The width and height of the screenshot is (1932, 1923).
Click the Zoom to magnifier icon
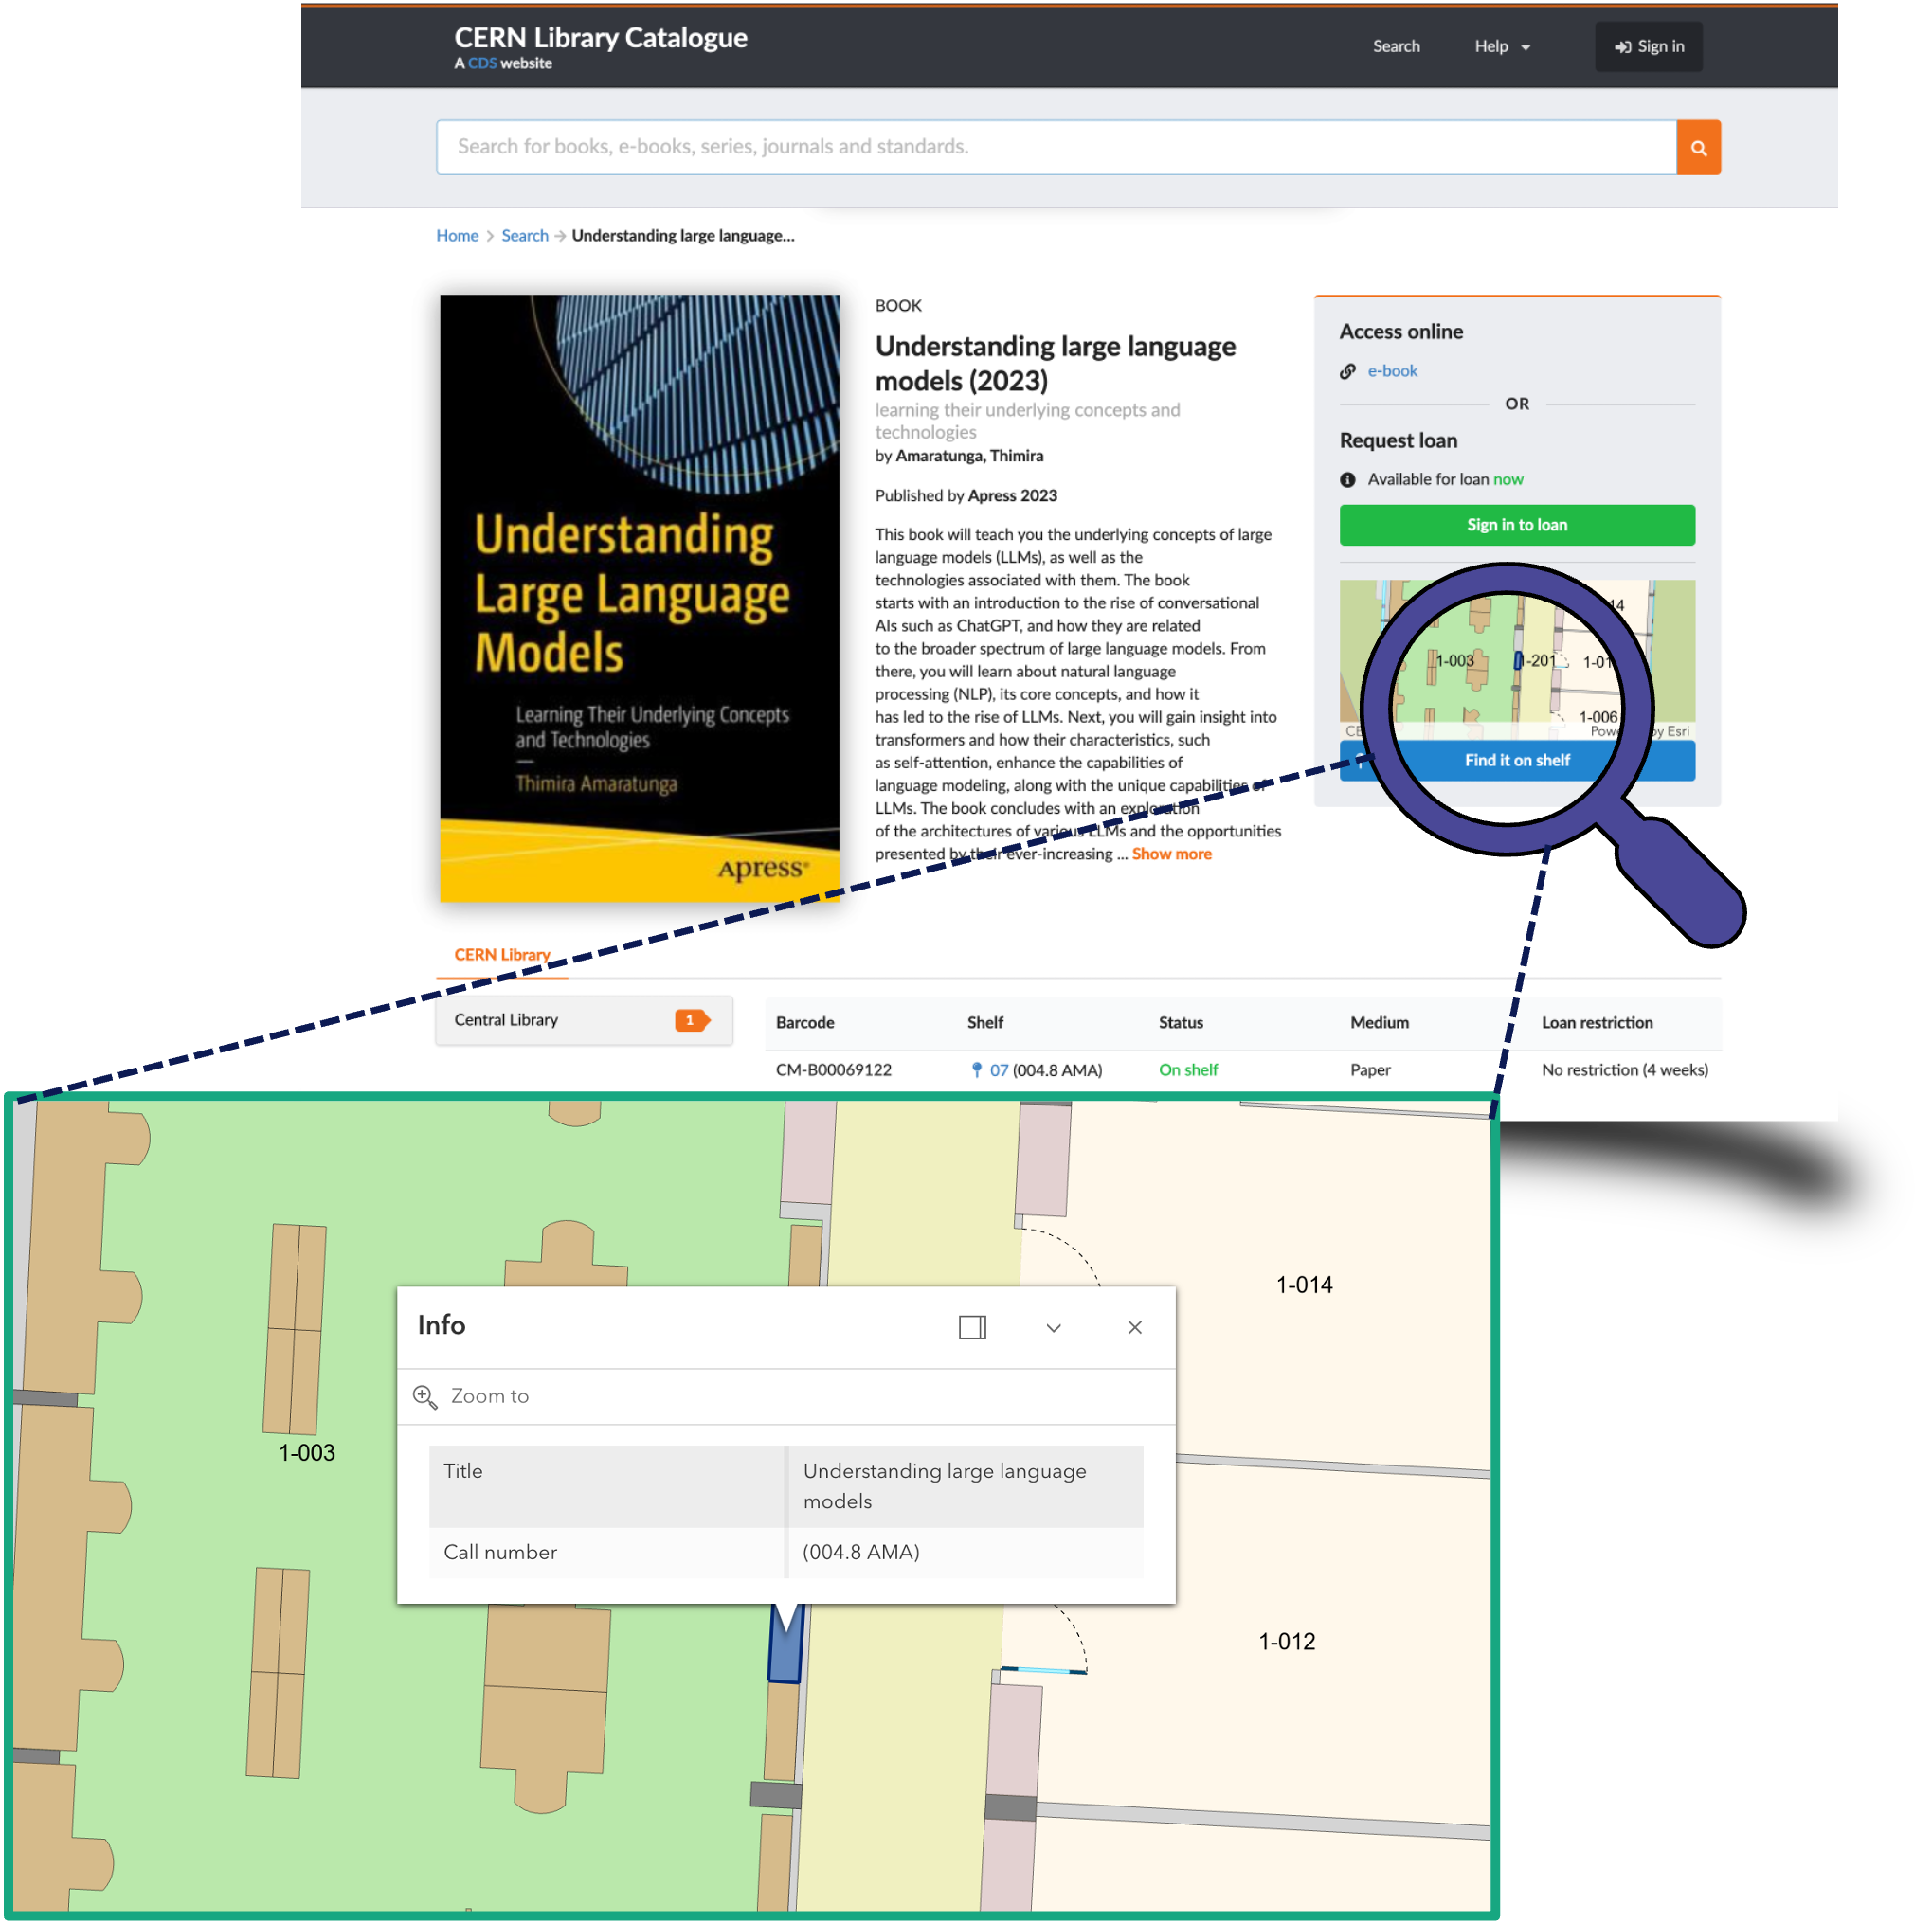coord(425,1396)
